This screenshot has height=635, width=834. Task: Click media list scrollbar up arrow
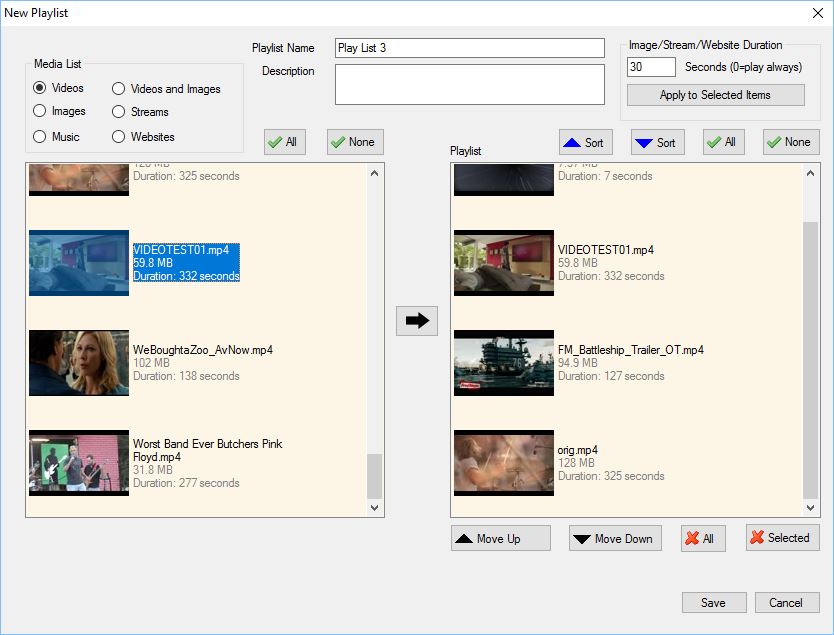(374, 173)
